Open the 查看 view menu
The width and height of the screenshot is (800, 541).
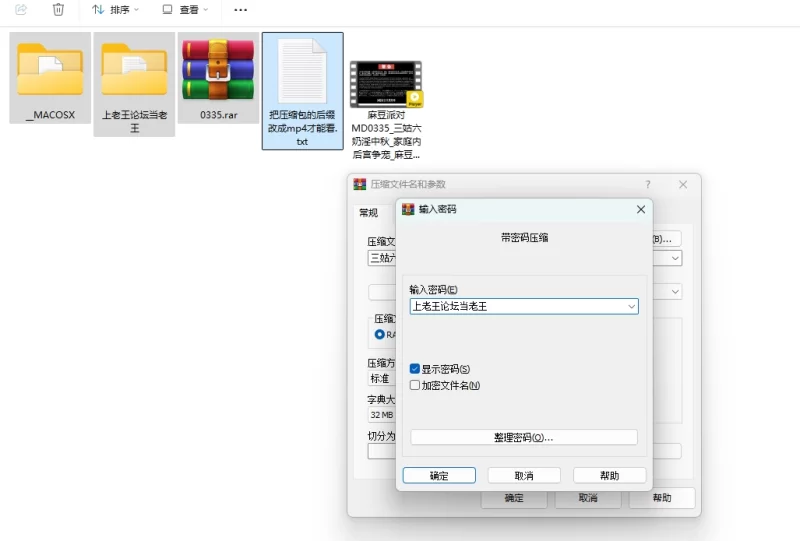[185, 10]
